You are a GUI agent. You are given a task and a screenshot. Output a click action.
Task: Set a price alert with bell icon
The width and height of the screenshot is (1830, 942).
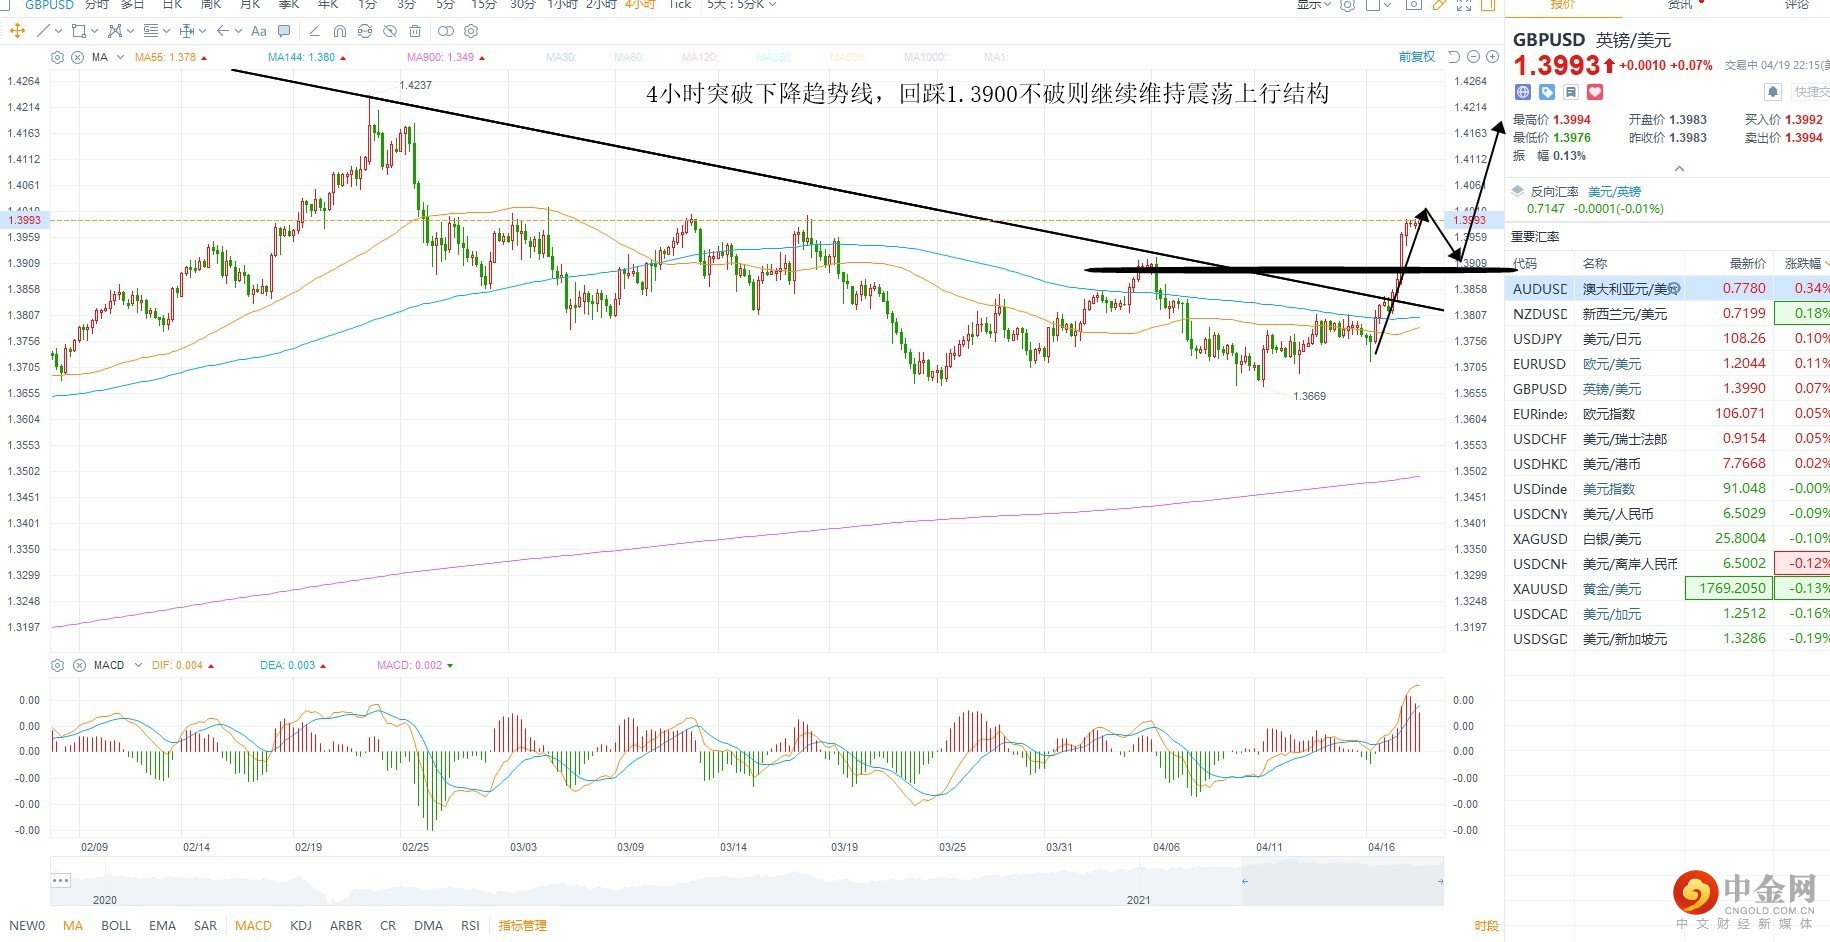pos(1773,92)
